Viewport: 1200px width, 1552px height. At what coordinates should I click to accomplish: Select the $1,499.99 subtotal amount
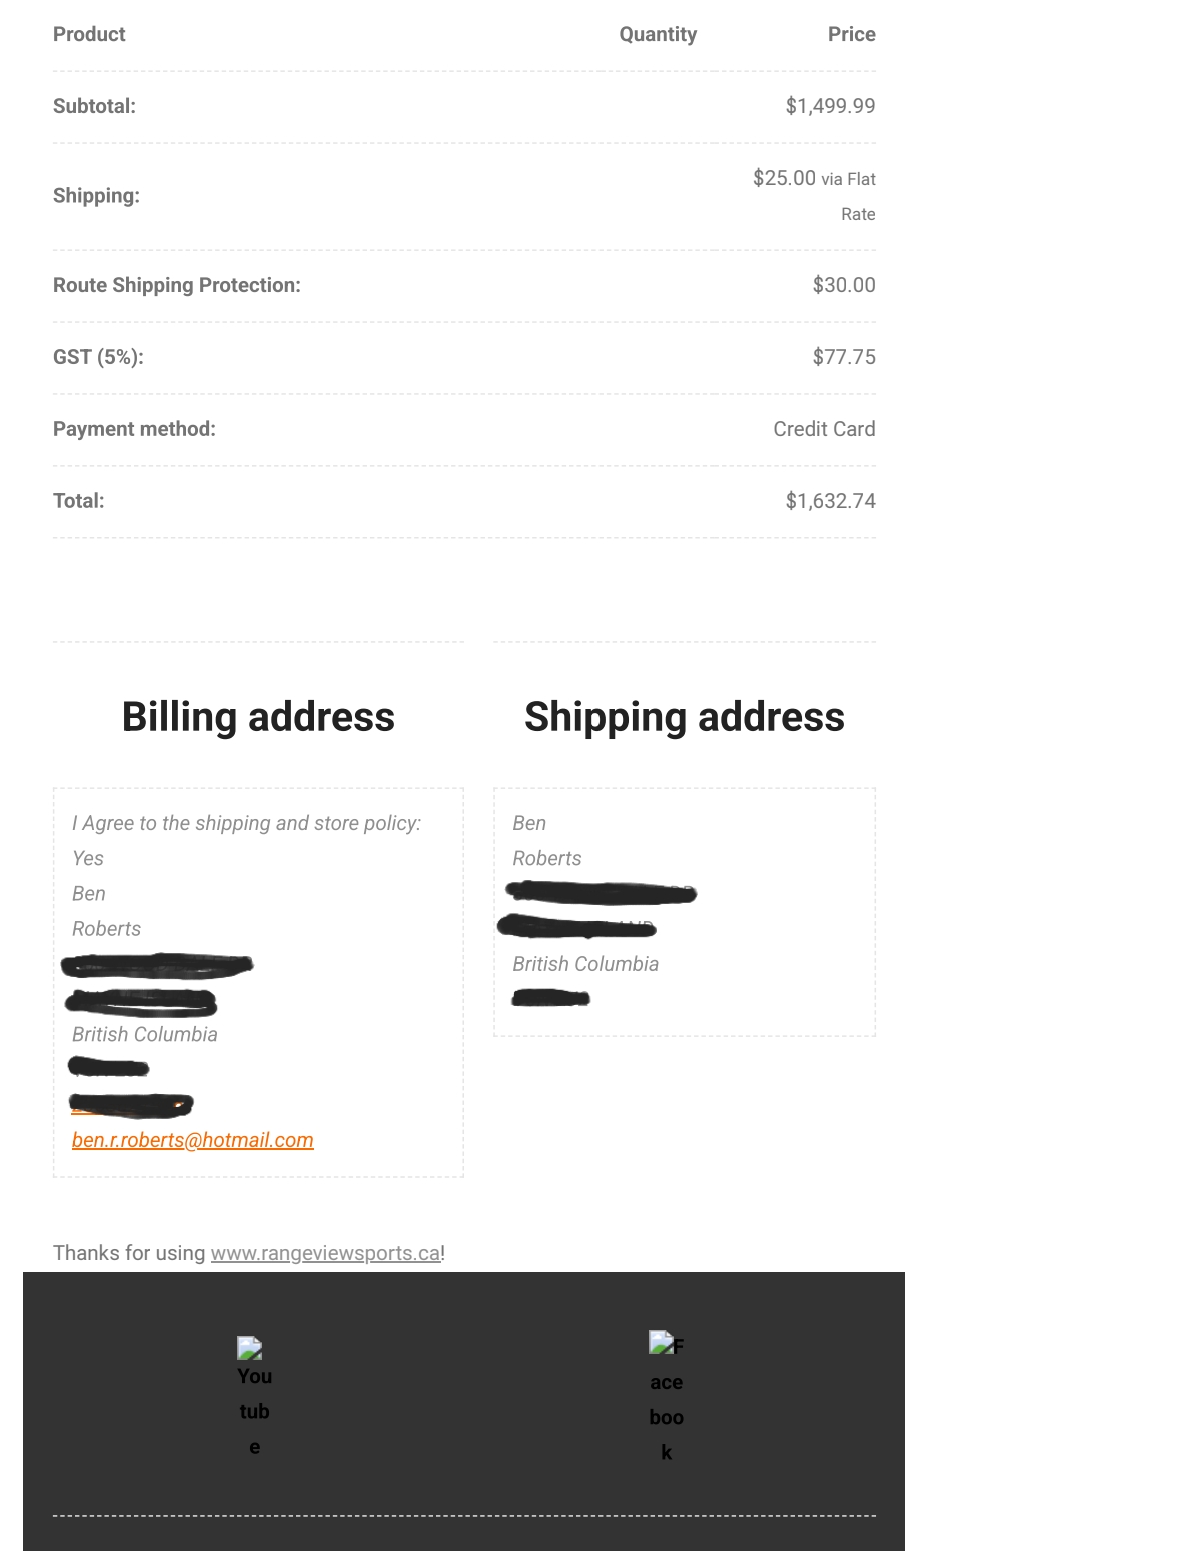pos(830,106)
